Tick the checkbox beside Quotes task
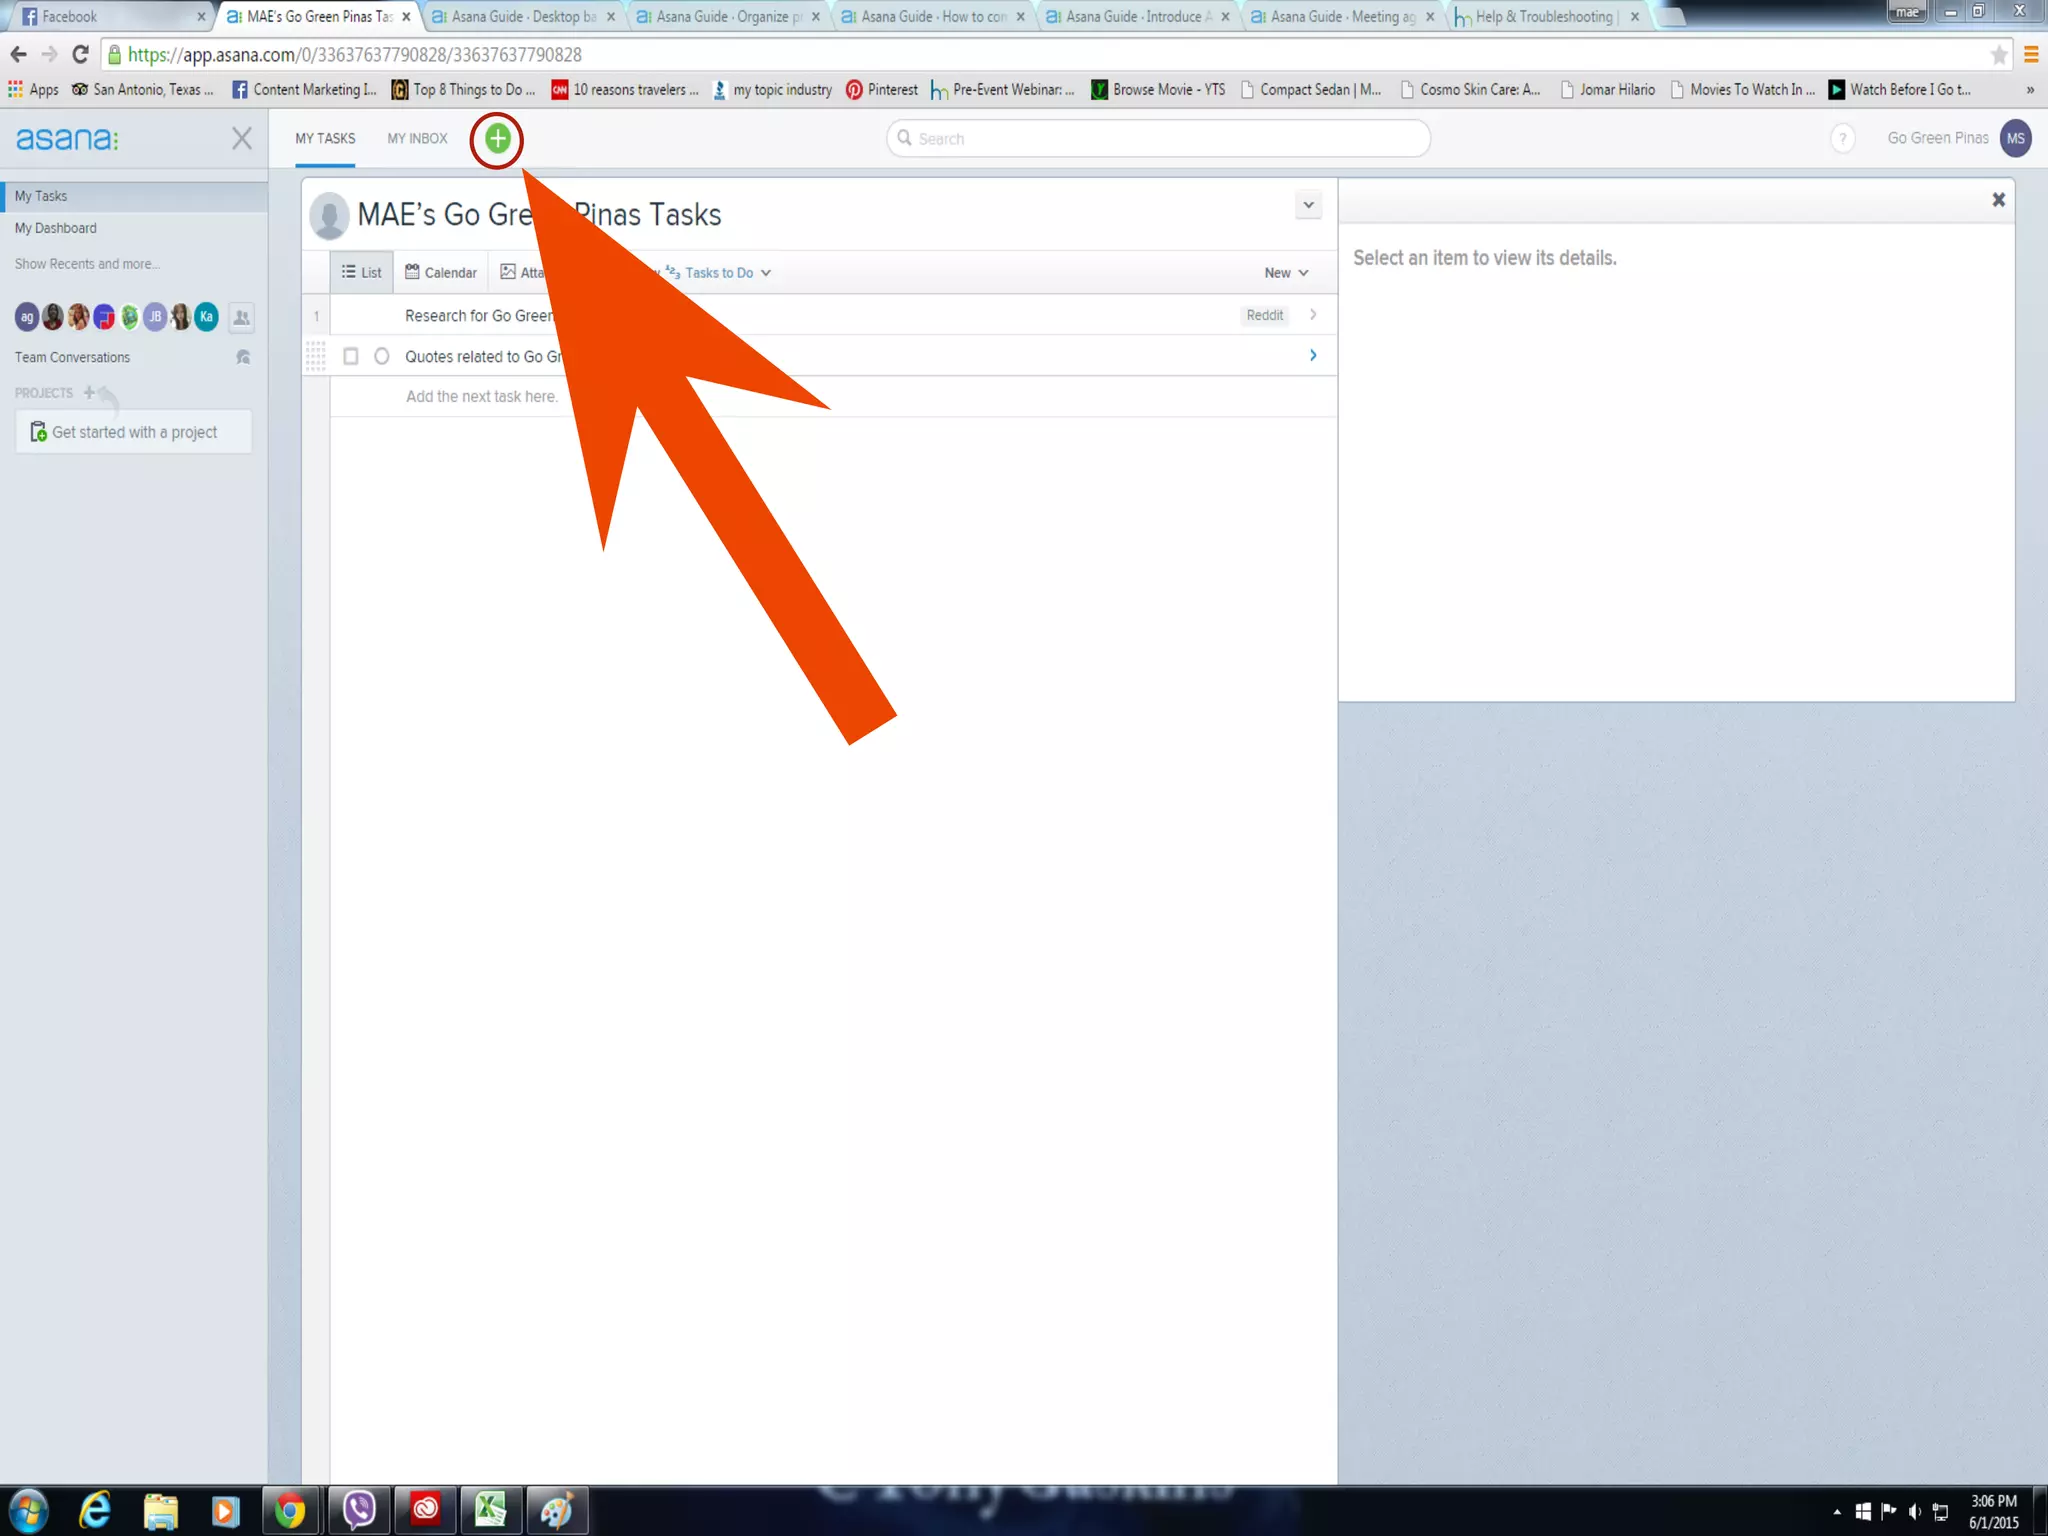Viewport: 2048px width, 1536px height. 351,356
